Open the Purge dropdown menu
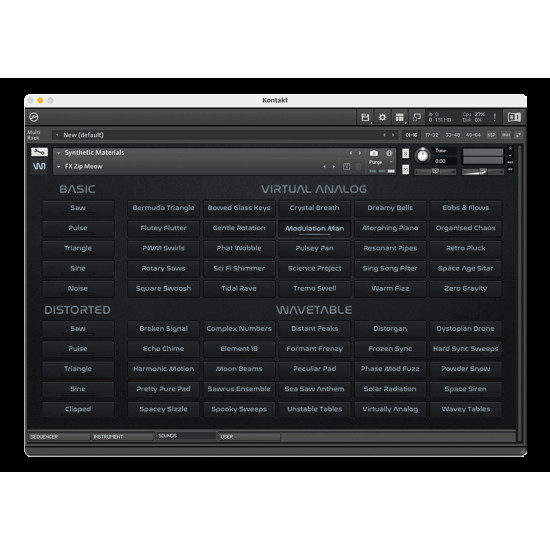Screen dimensions: 550x550 pyautogui.click(x=381, y=162)
